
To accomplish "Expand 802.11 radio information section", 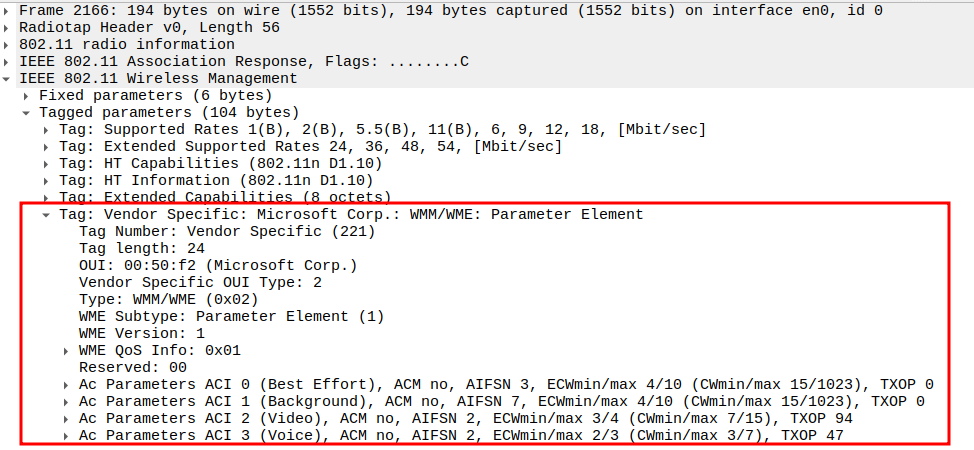I will pyautogui.click(x=9, y=45).
